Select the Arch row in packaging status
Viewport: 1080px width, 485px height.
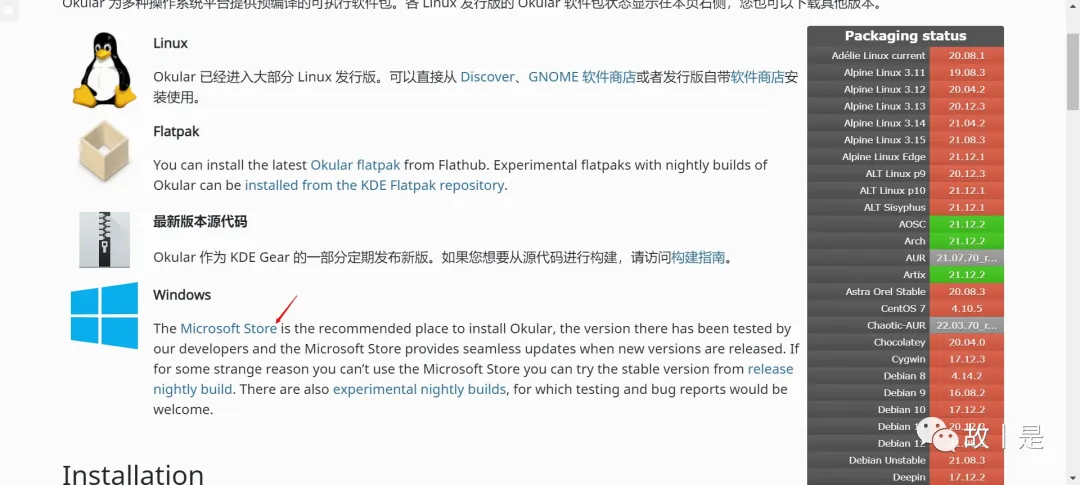(x=905, y=241)
